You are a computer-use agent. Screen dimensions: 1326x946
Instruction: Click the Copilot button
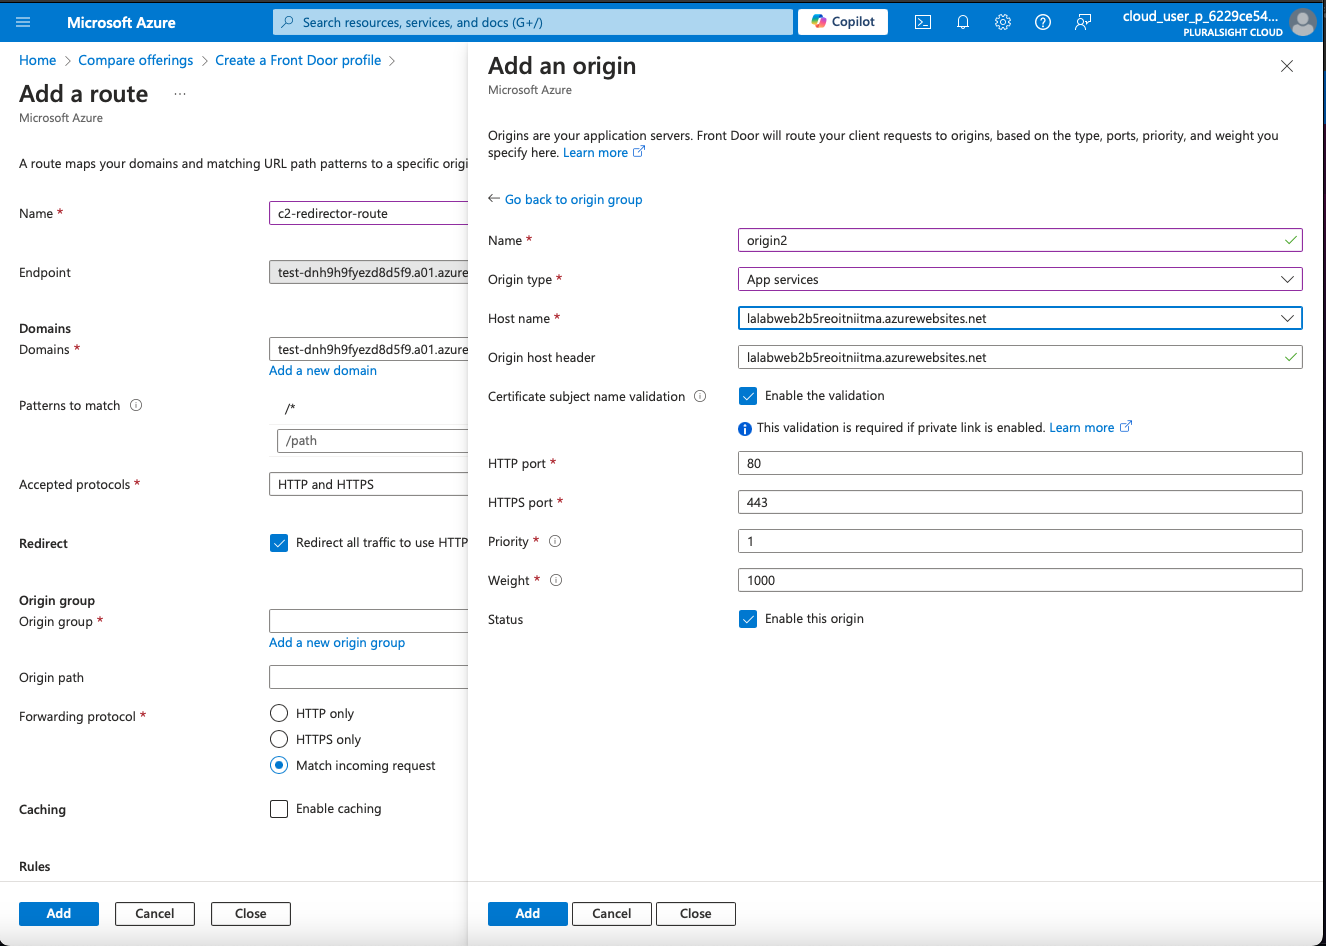click(843, 21)
